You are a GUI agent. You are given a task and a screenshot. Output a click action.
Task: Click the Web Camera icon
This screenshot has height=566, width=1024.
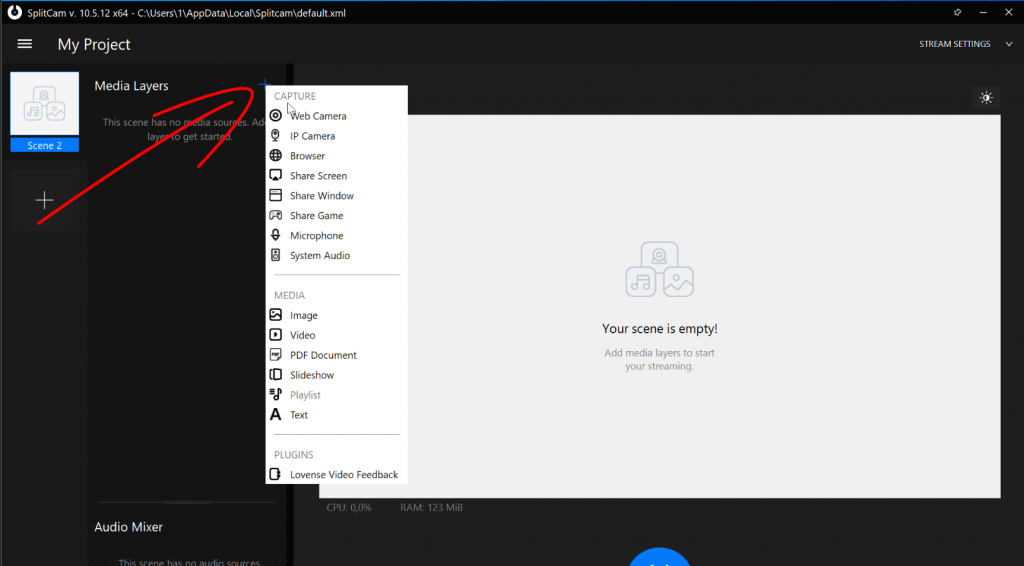pos(276,116)
